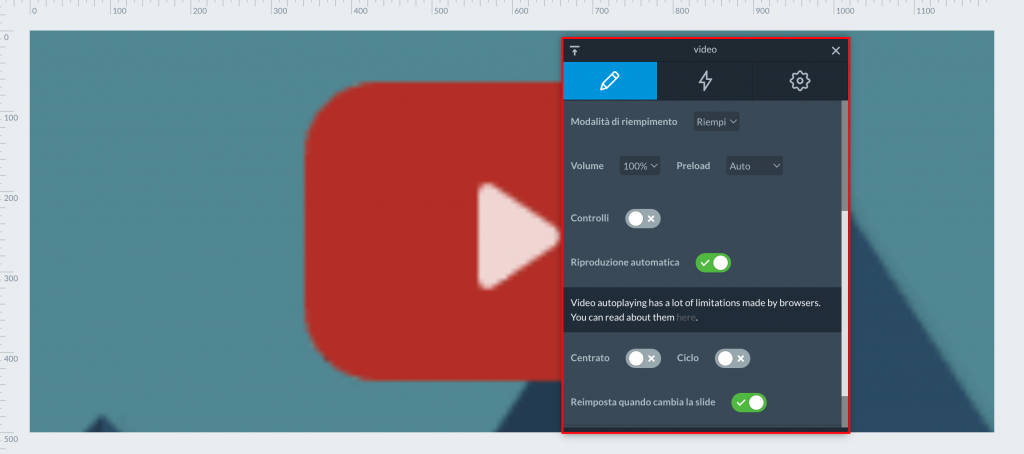Viewport: 1024px width, 454px height.
Task: Click the 'Preload' label text
Action: [693, 166]
